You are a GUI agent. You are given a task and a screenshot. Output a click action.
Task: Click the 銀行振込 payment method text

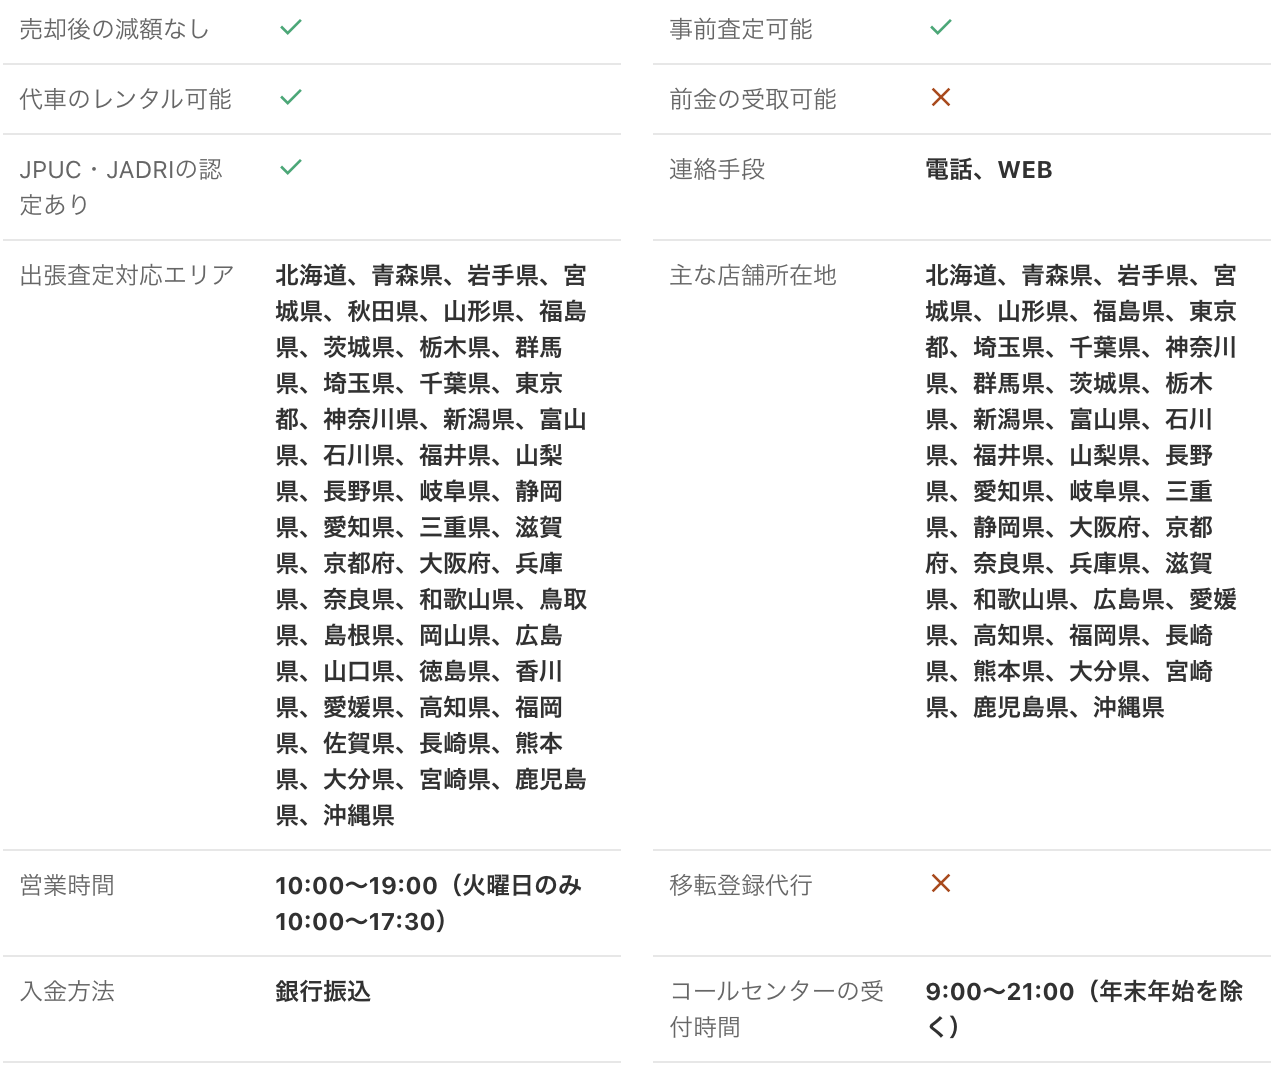pos(323,992)
